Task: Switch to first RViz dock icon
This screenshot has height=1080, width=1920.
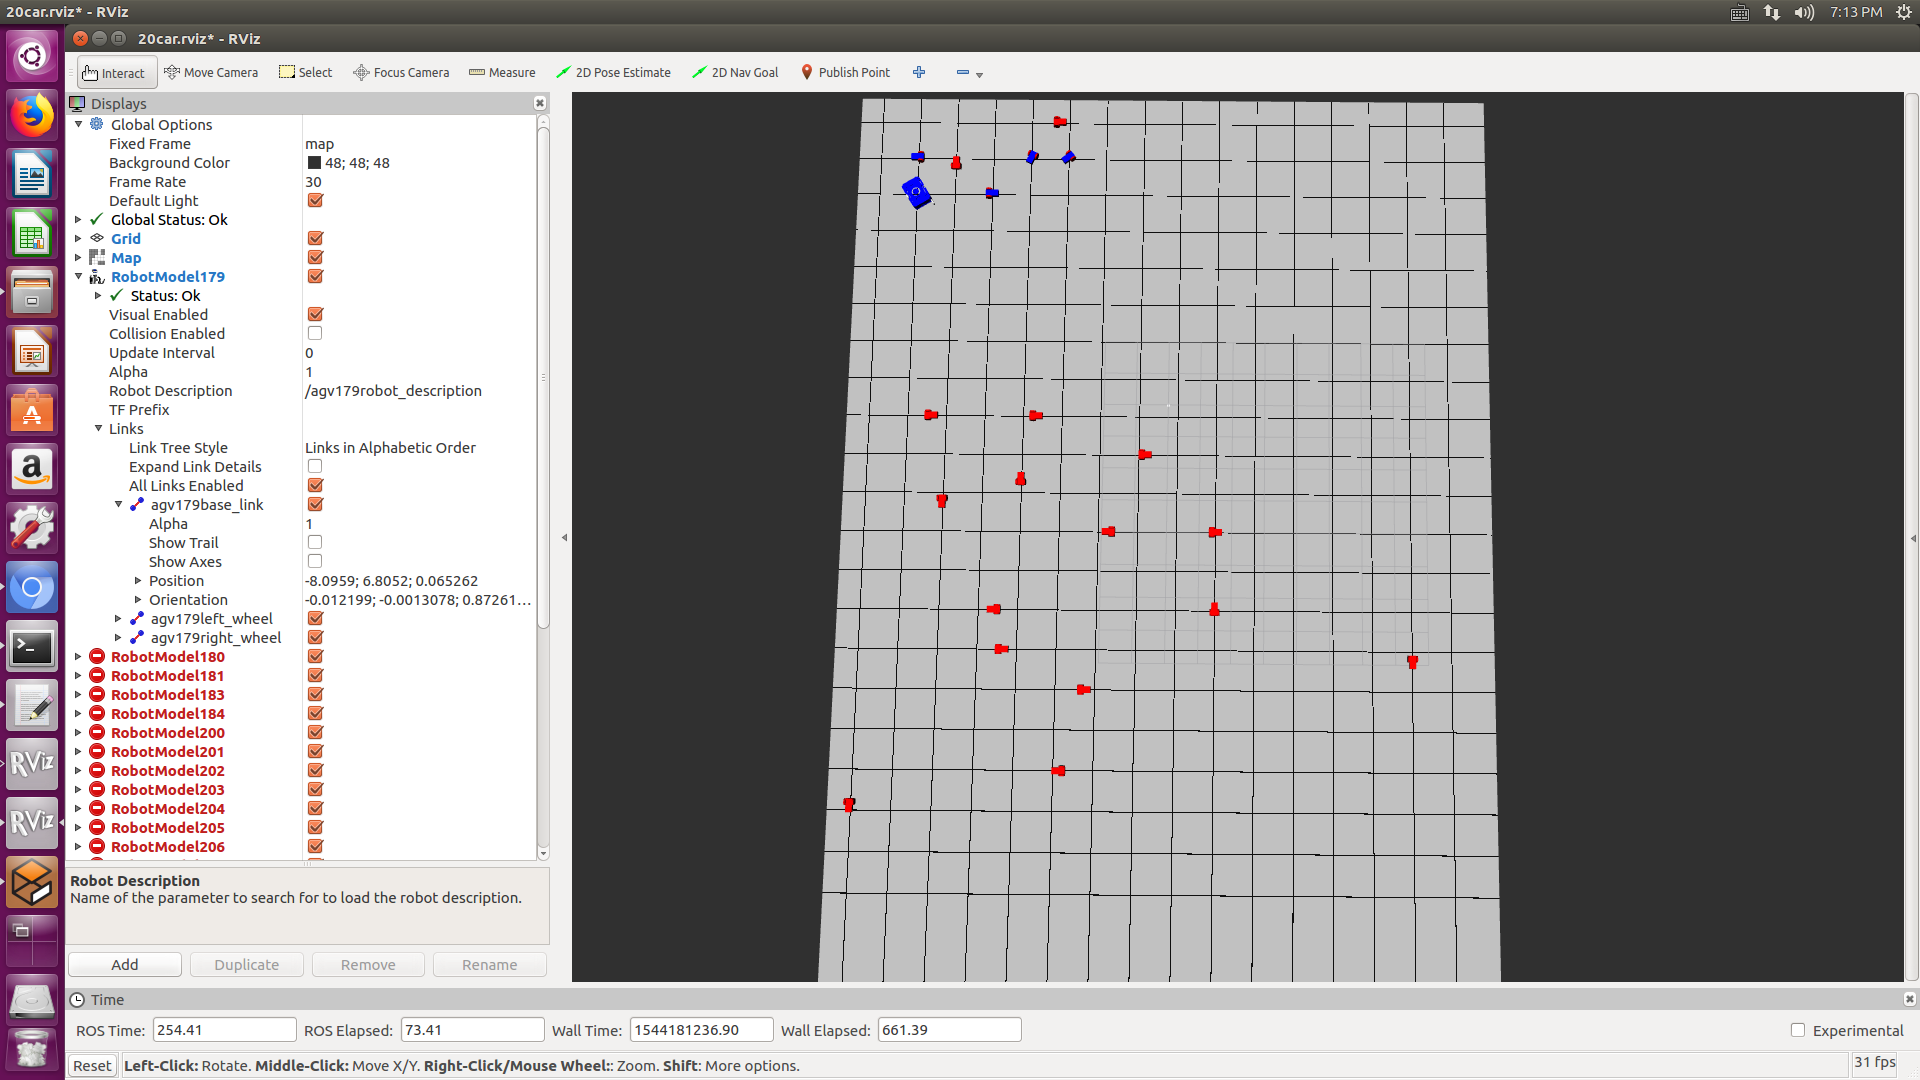Action: coord(32,764)
